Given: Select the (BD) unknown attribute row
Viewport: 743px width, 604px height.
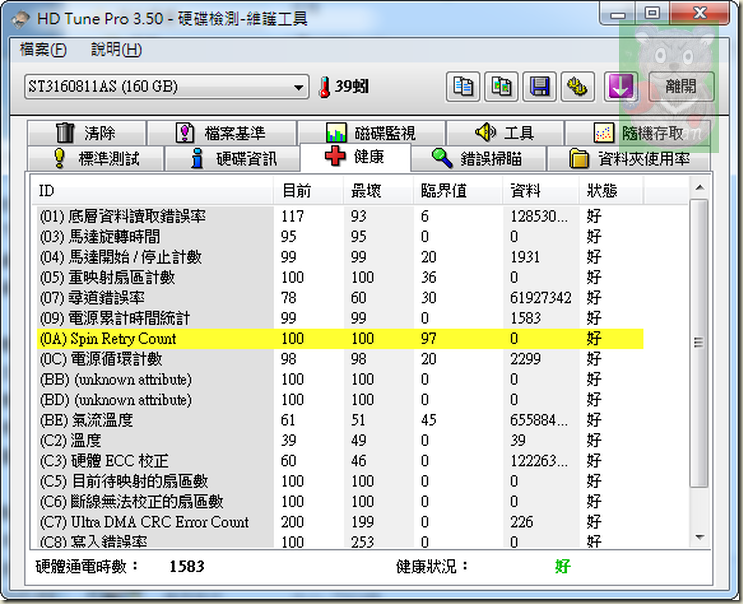Looking at the screenshot, I should [x=340, y=400].
